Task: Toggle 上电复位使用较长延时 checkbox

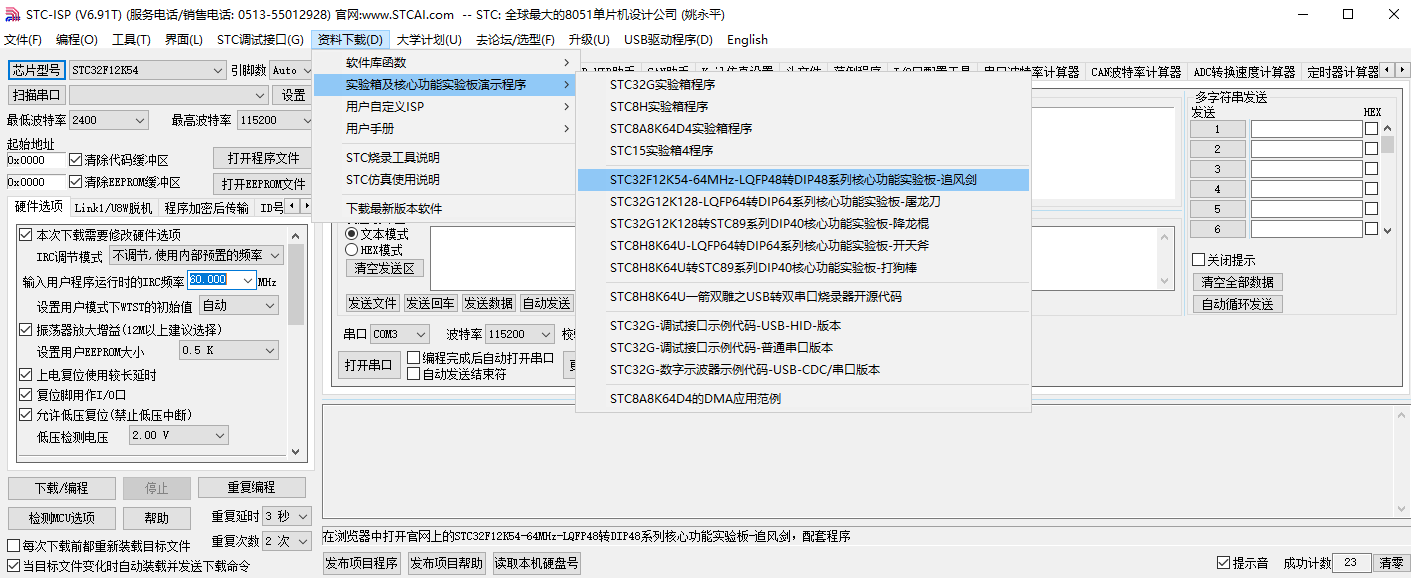Action: 26,375
